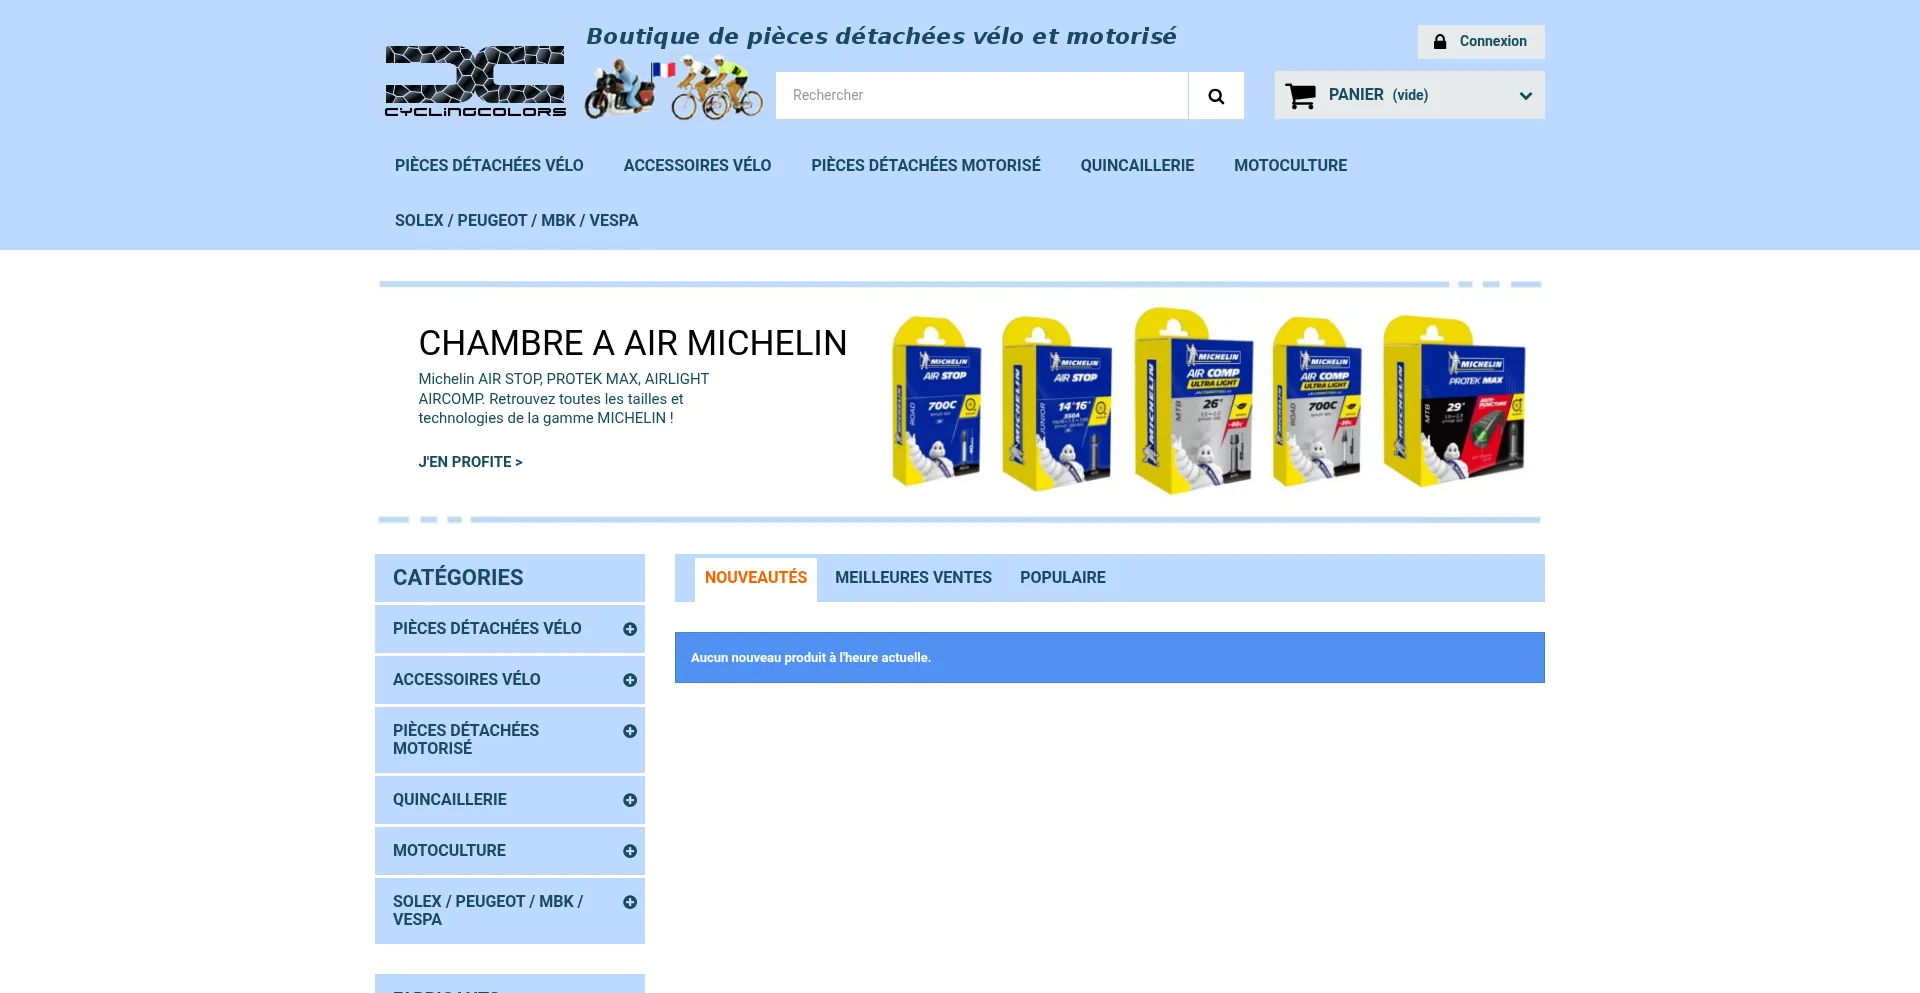Viewport: 1920px width, 993px height.
Task: Click the CyclingColors logo
Action: coord(475,81)
